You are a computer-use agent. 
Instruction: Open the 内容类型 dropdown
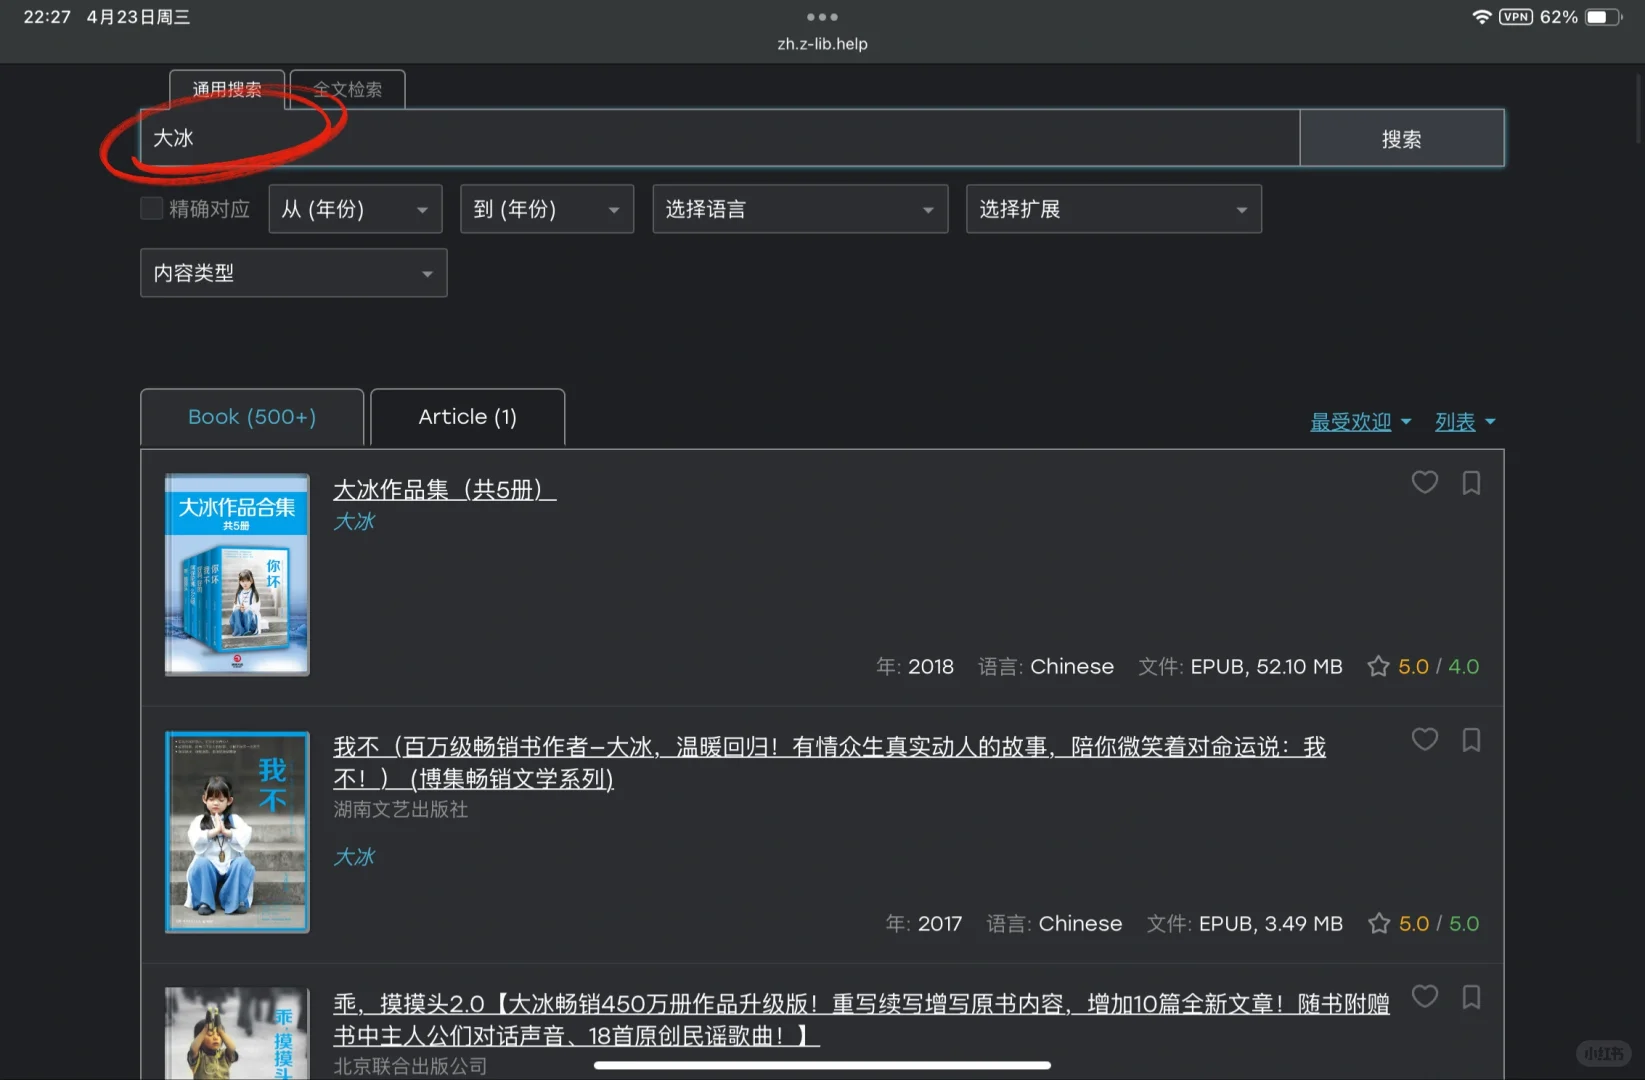tap(294, 273)
